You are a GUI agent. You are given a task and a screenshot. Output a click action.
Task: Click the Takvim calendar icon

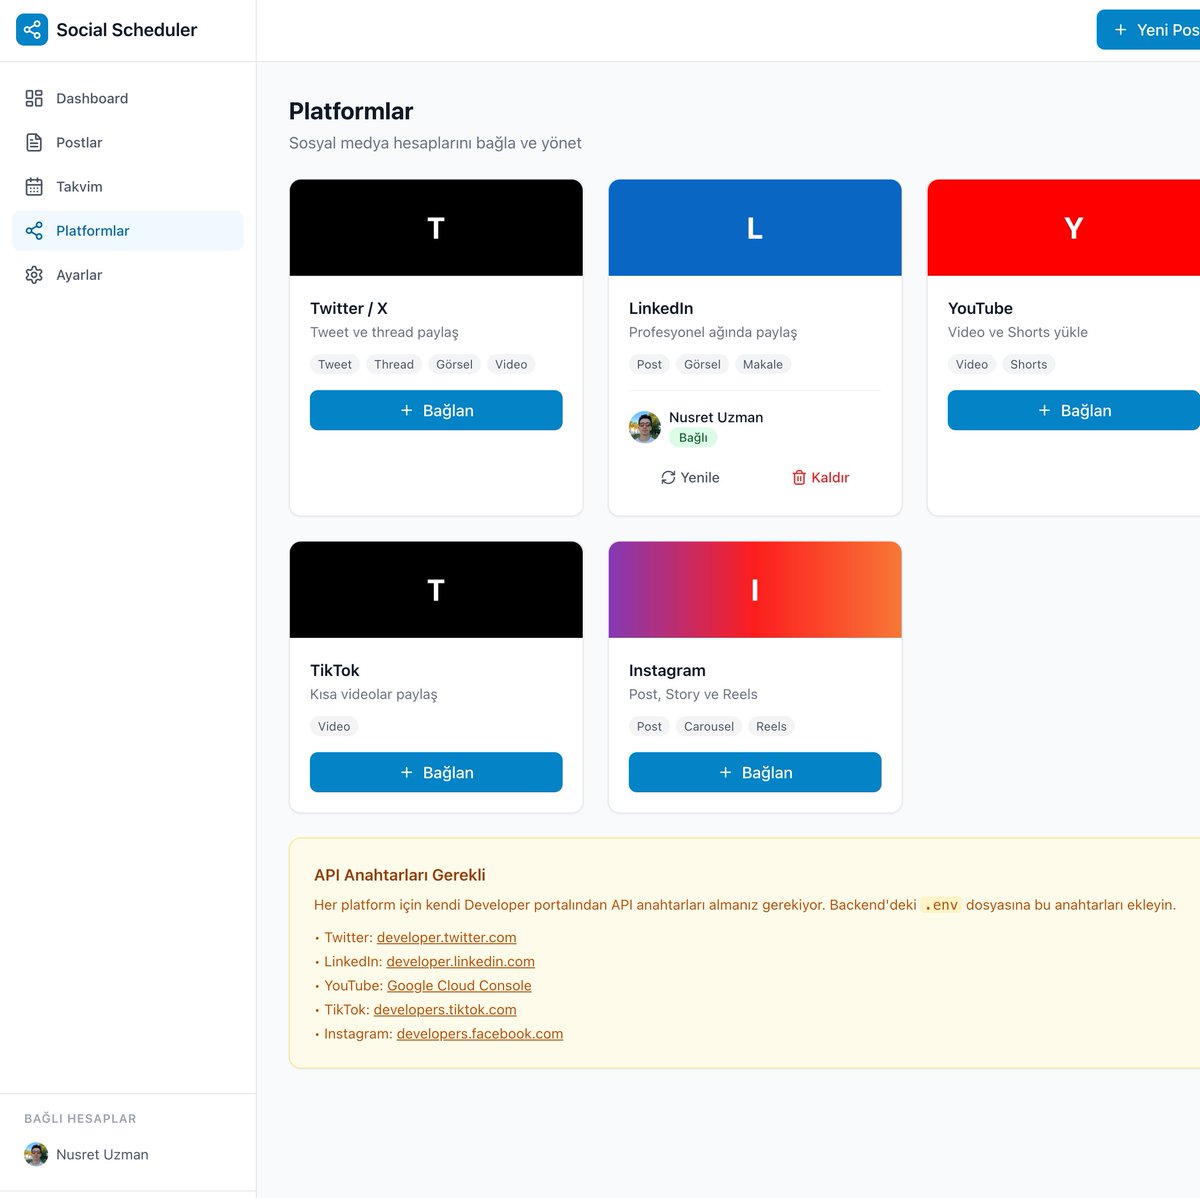[34, 186]
